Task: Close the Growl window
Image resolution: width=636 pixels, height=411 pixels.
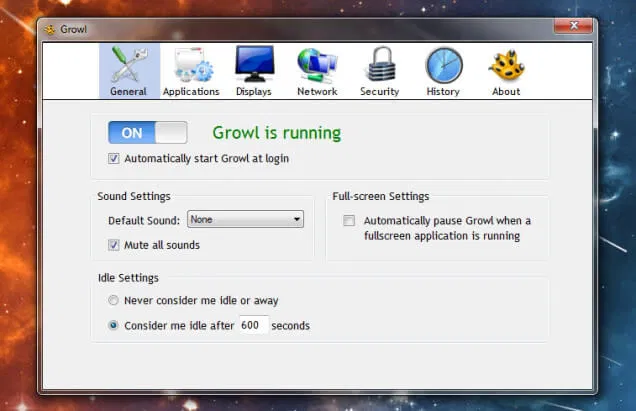Action: [x=574, y=26]
